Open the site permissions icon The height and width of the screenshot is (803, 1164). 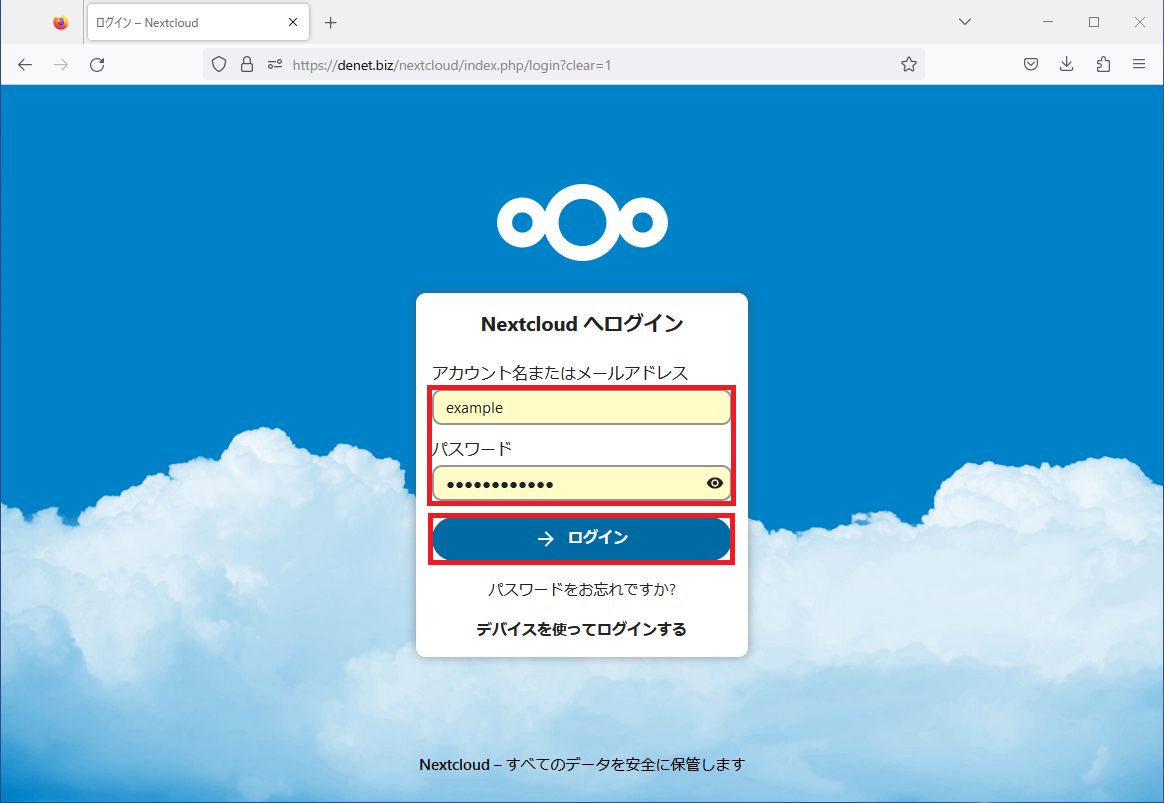[275, 65]
